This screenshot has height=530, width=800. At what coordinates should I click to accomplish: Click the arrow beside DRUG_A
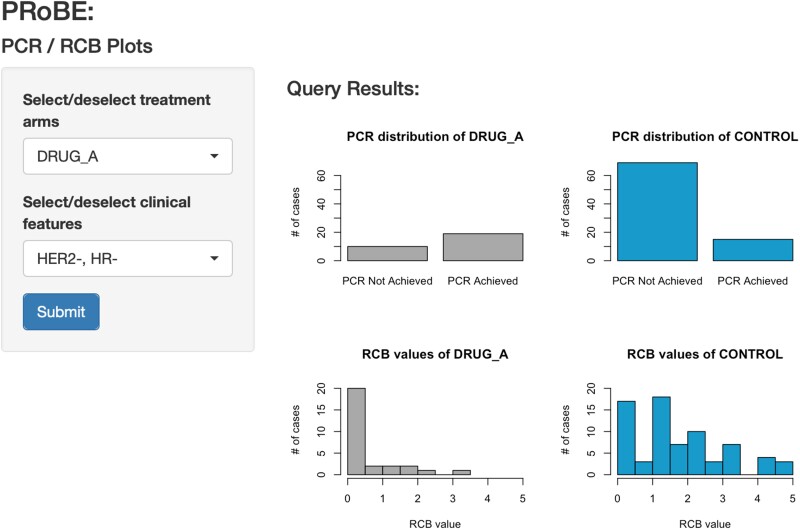[214, 157]
